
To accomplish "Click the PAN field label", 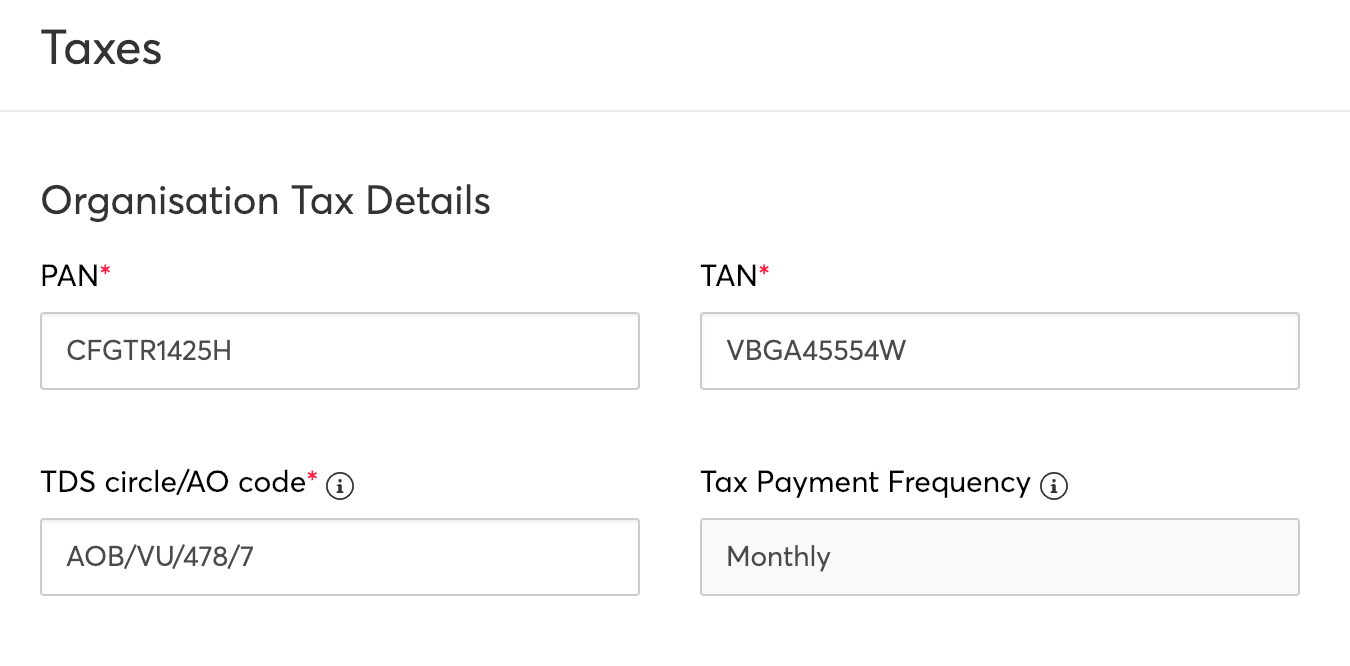I will point(69,277).
